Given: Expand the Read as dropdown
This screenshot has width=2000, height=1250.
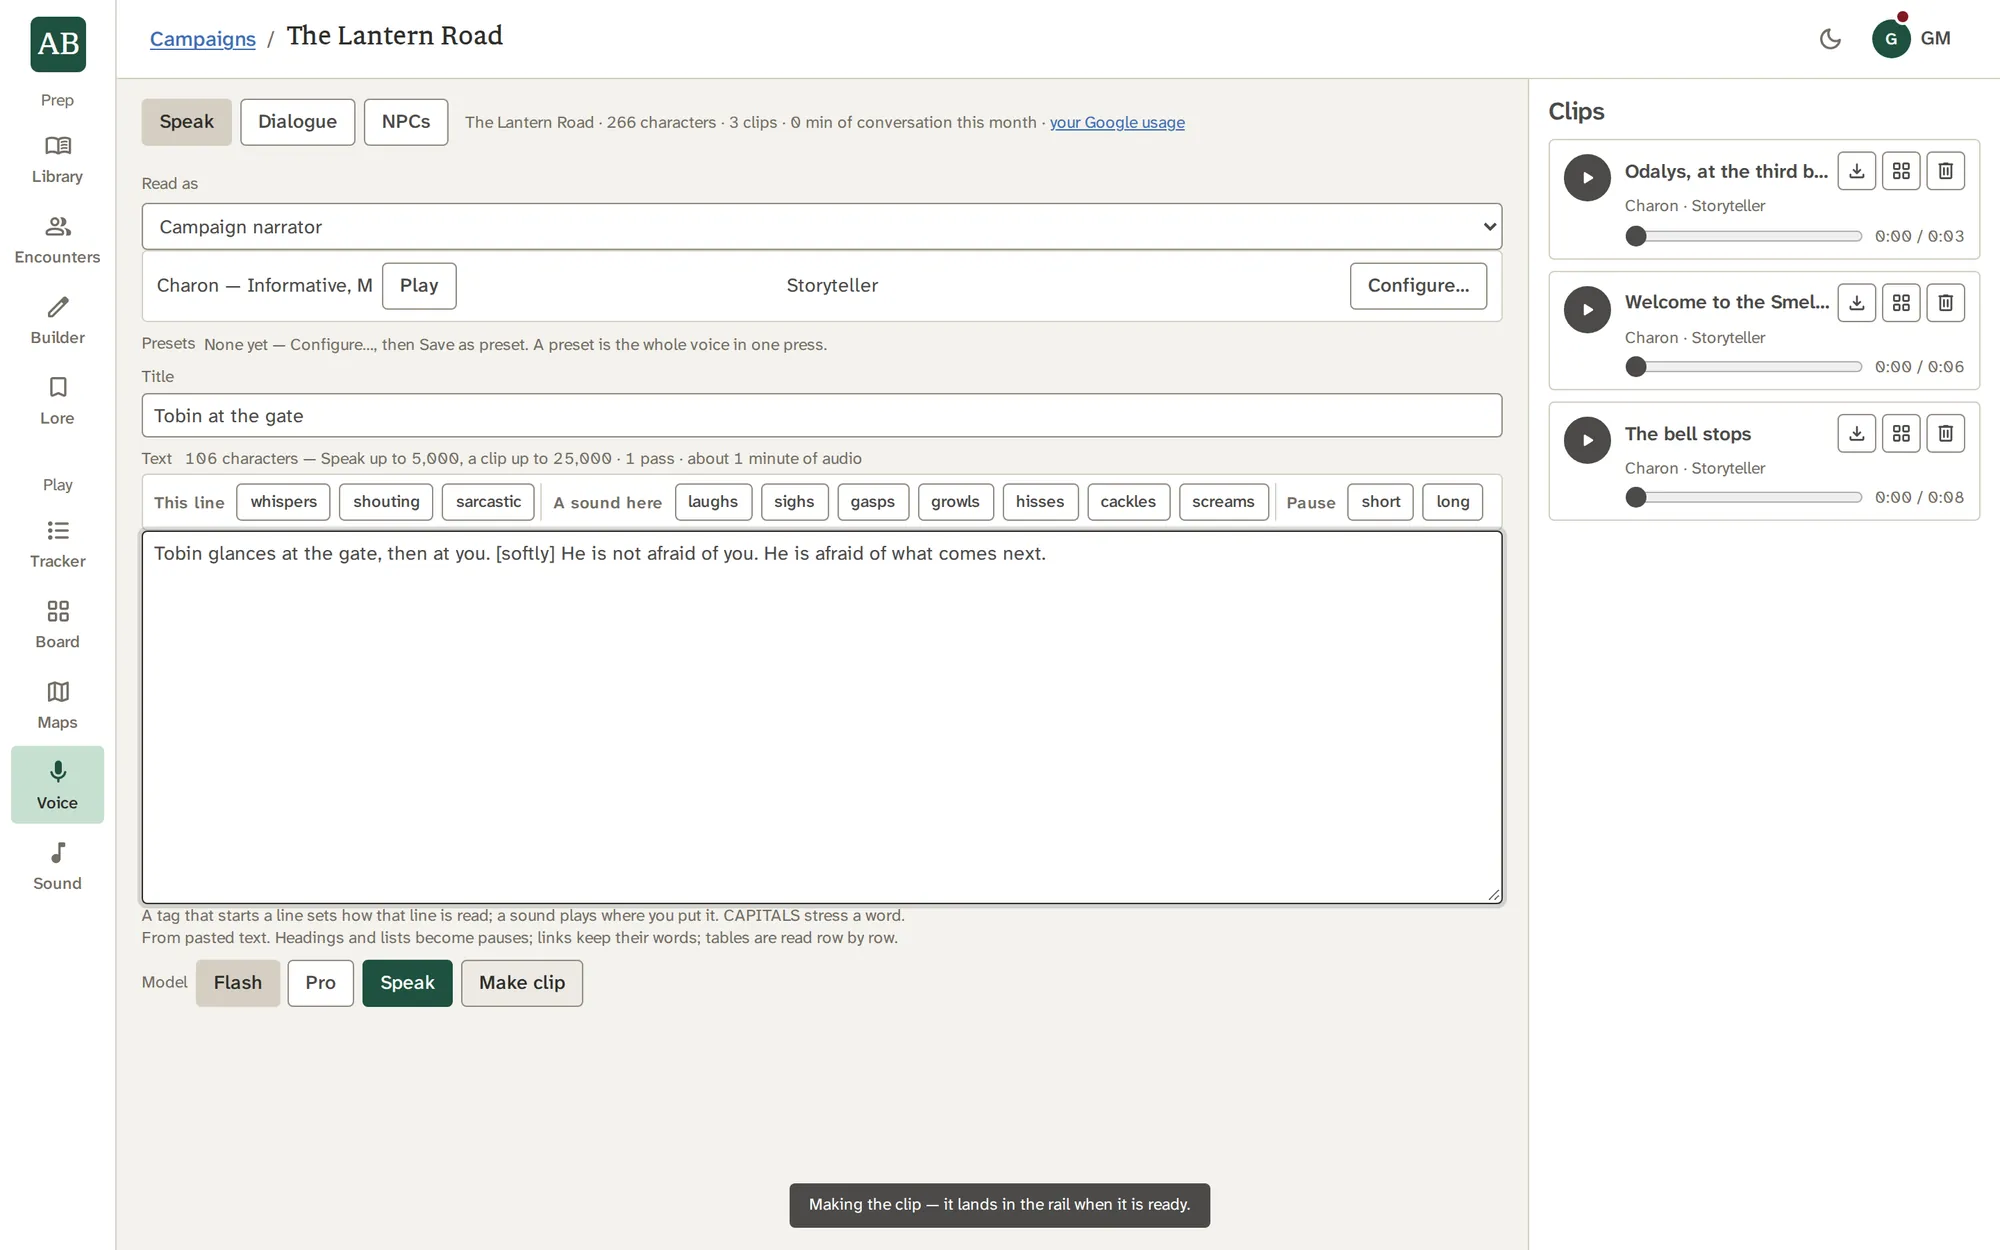Looking at the screenshot, I should 821,227.
